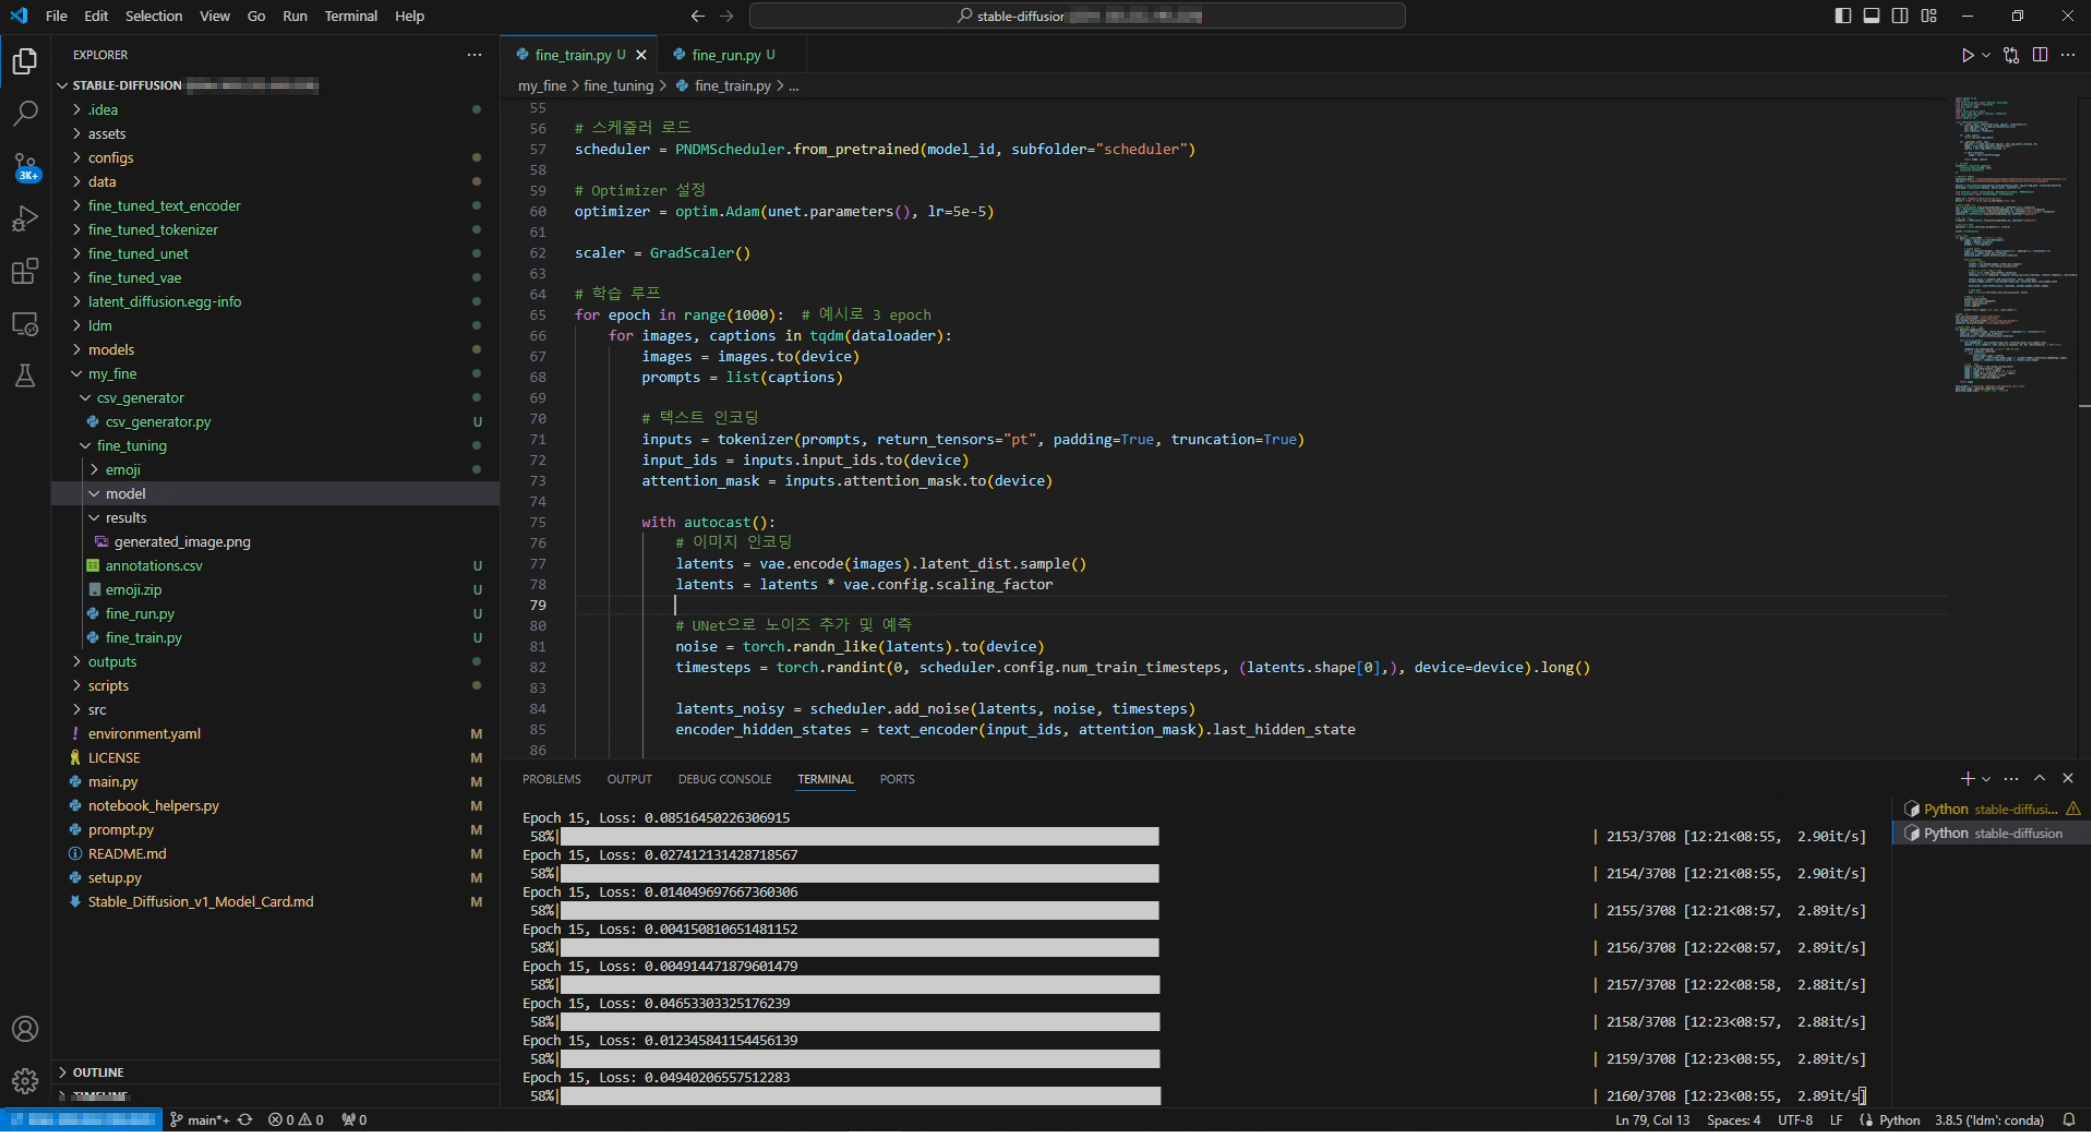Image resolution: width=2091 pixels, height=1132 pixels.
Task: Open Run and Debug view
Action: tap(25, 219)
